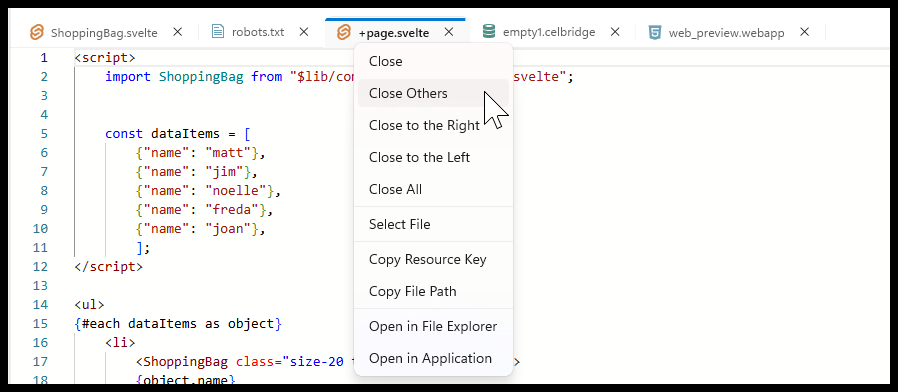Open the web_preview.webapp tab
This screenshot has width=898, height=392.
(x=726, y=33)
